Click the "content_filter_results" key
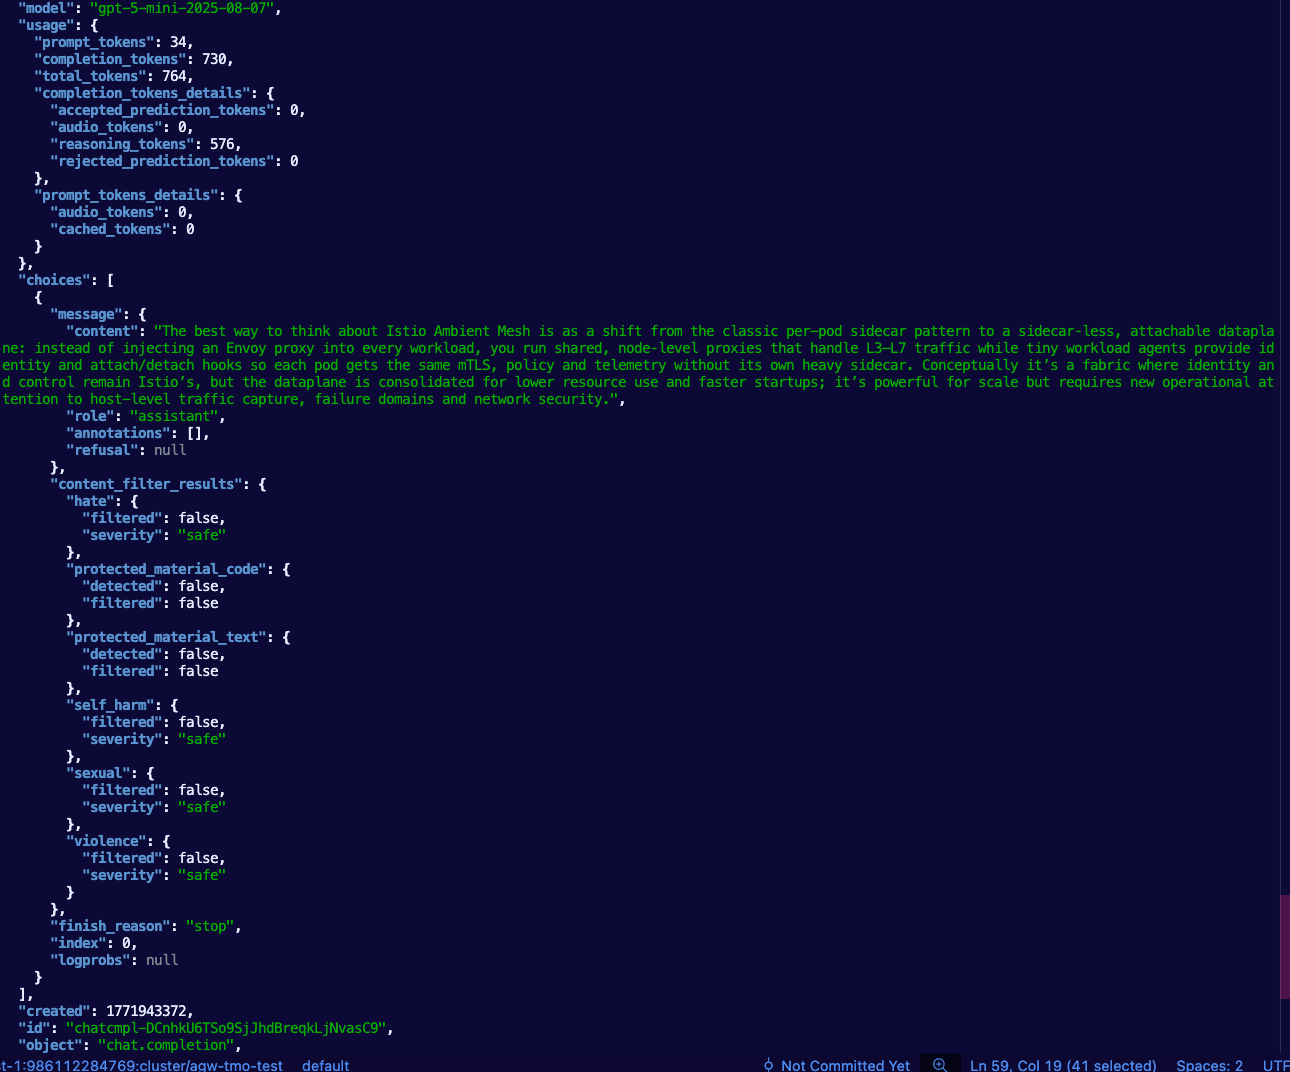Screen dimensions: 1290x1072 point(146,484)
